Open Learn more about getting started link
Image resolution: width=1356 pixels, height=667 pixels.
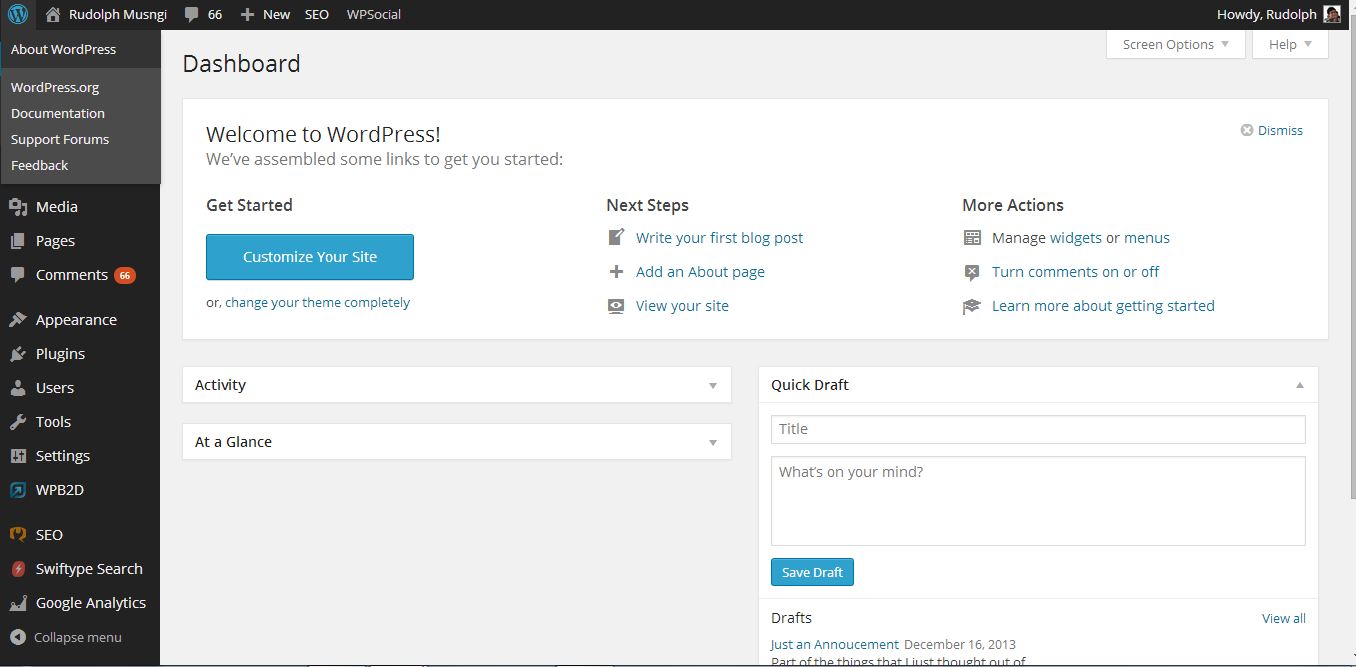pyautogui.click(x=1103, y=306)
